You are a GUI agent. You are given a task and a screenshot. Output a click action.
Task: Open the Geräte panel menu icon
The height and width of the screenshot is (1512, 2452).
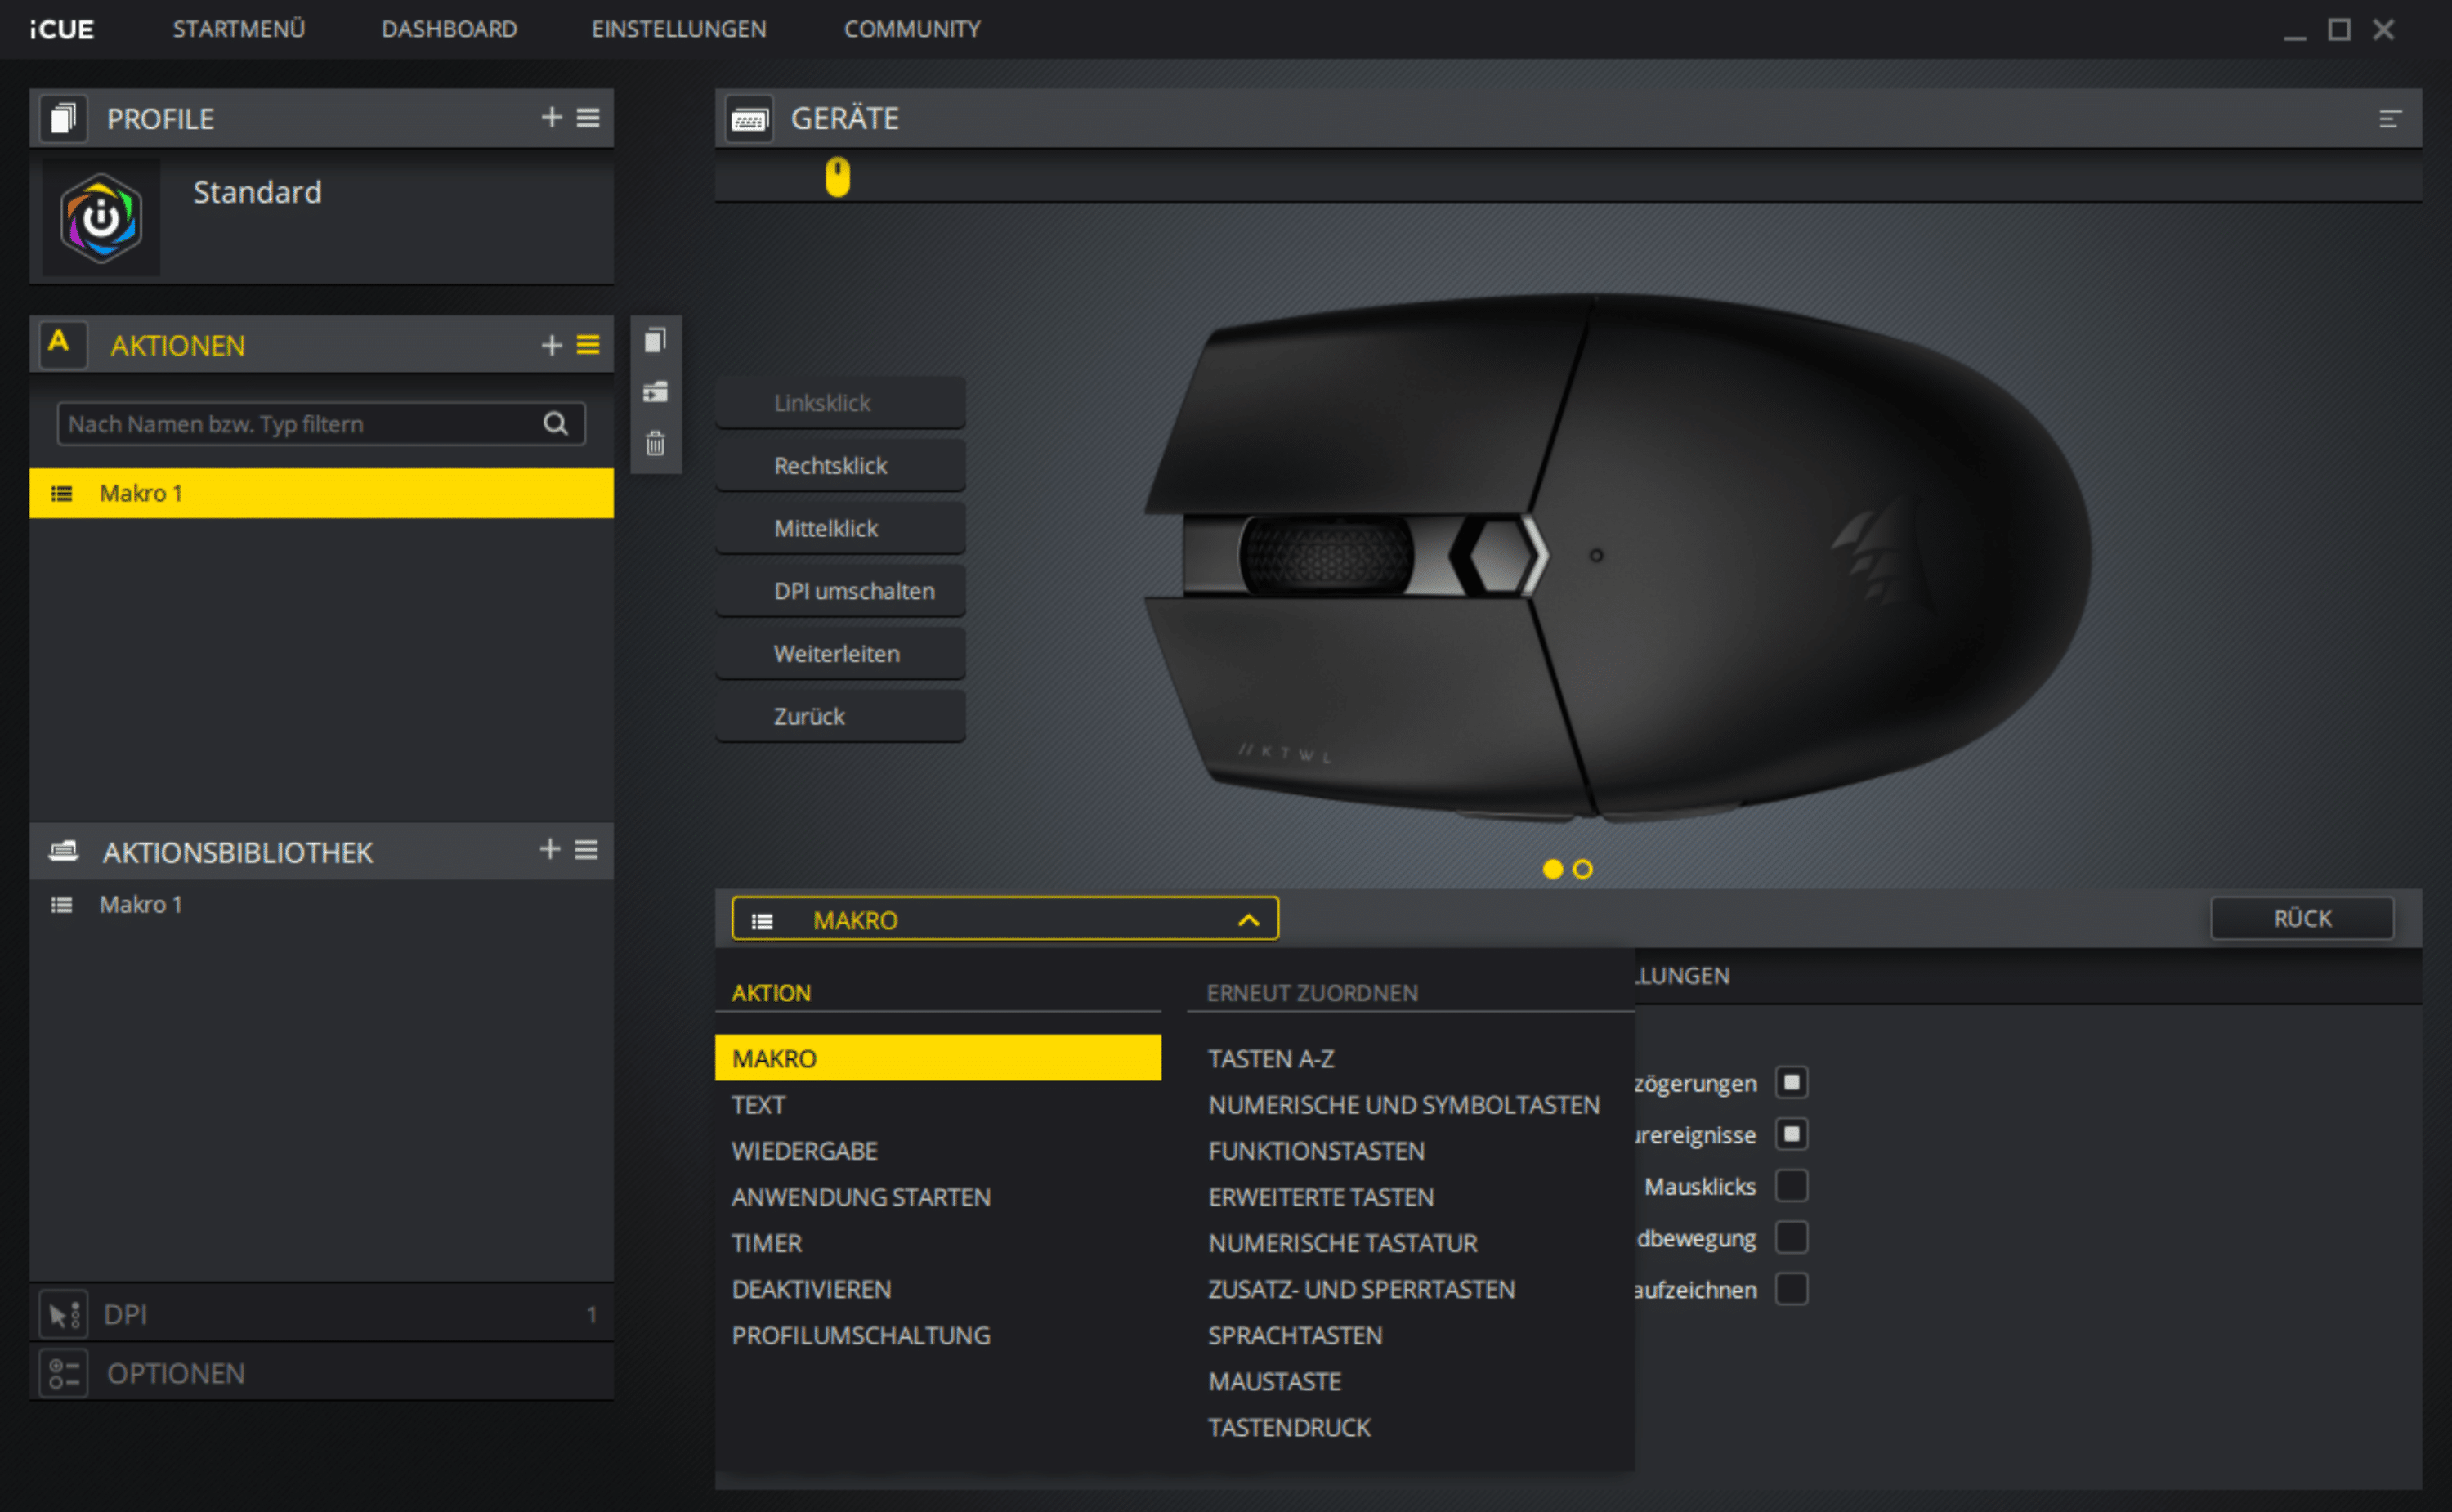(x=2389, y=119)
